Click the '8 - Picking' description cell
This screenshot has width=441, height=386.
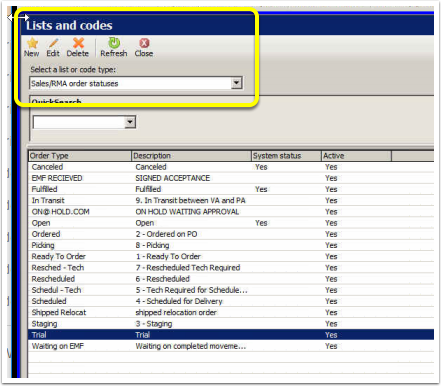(152, 245)
